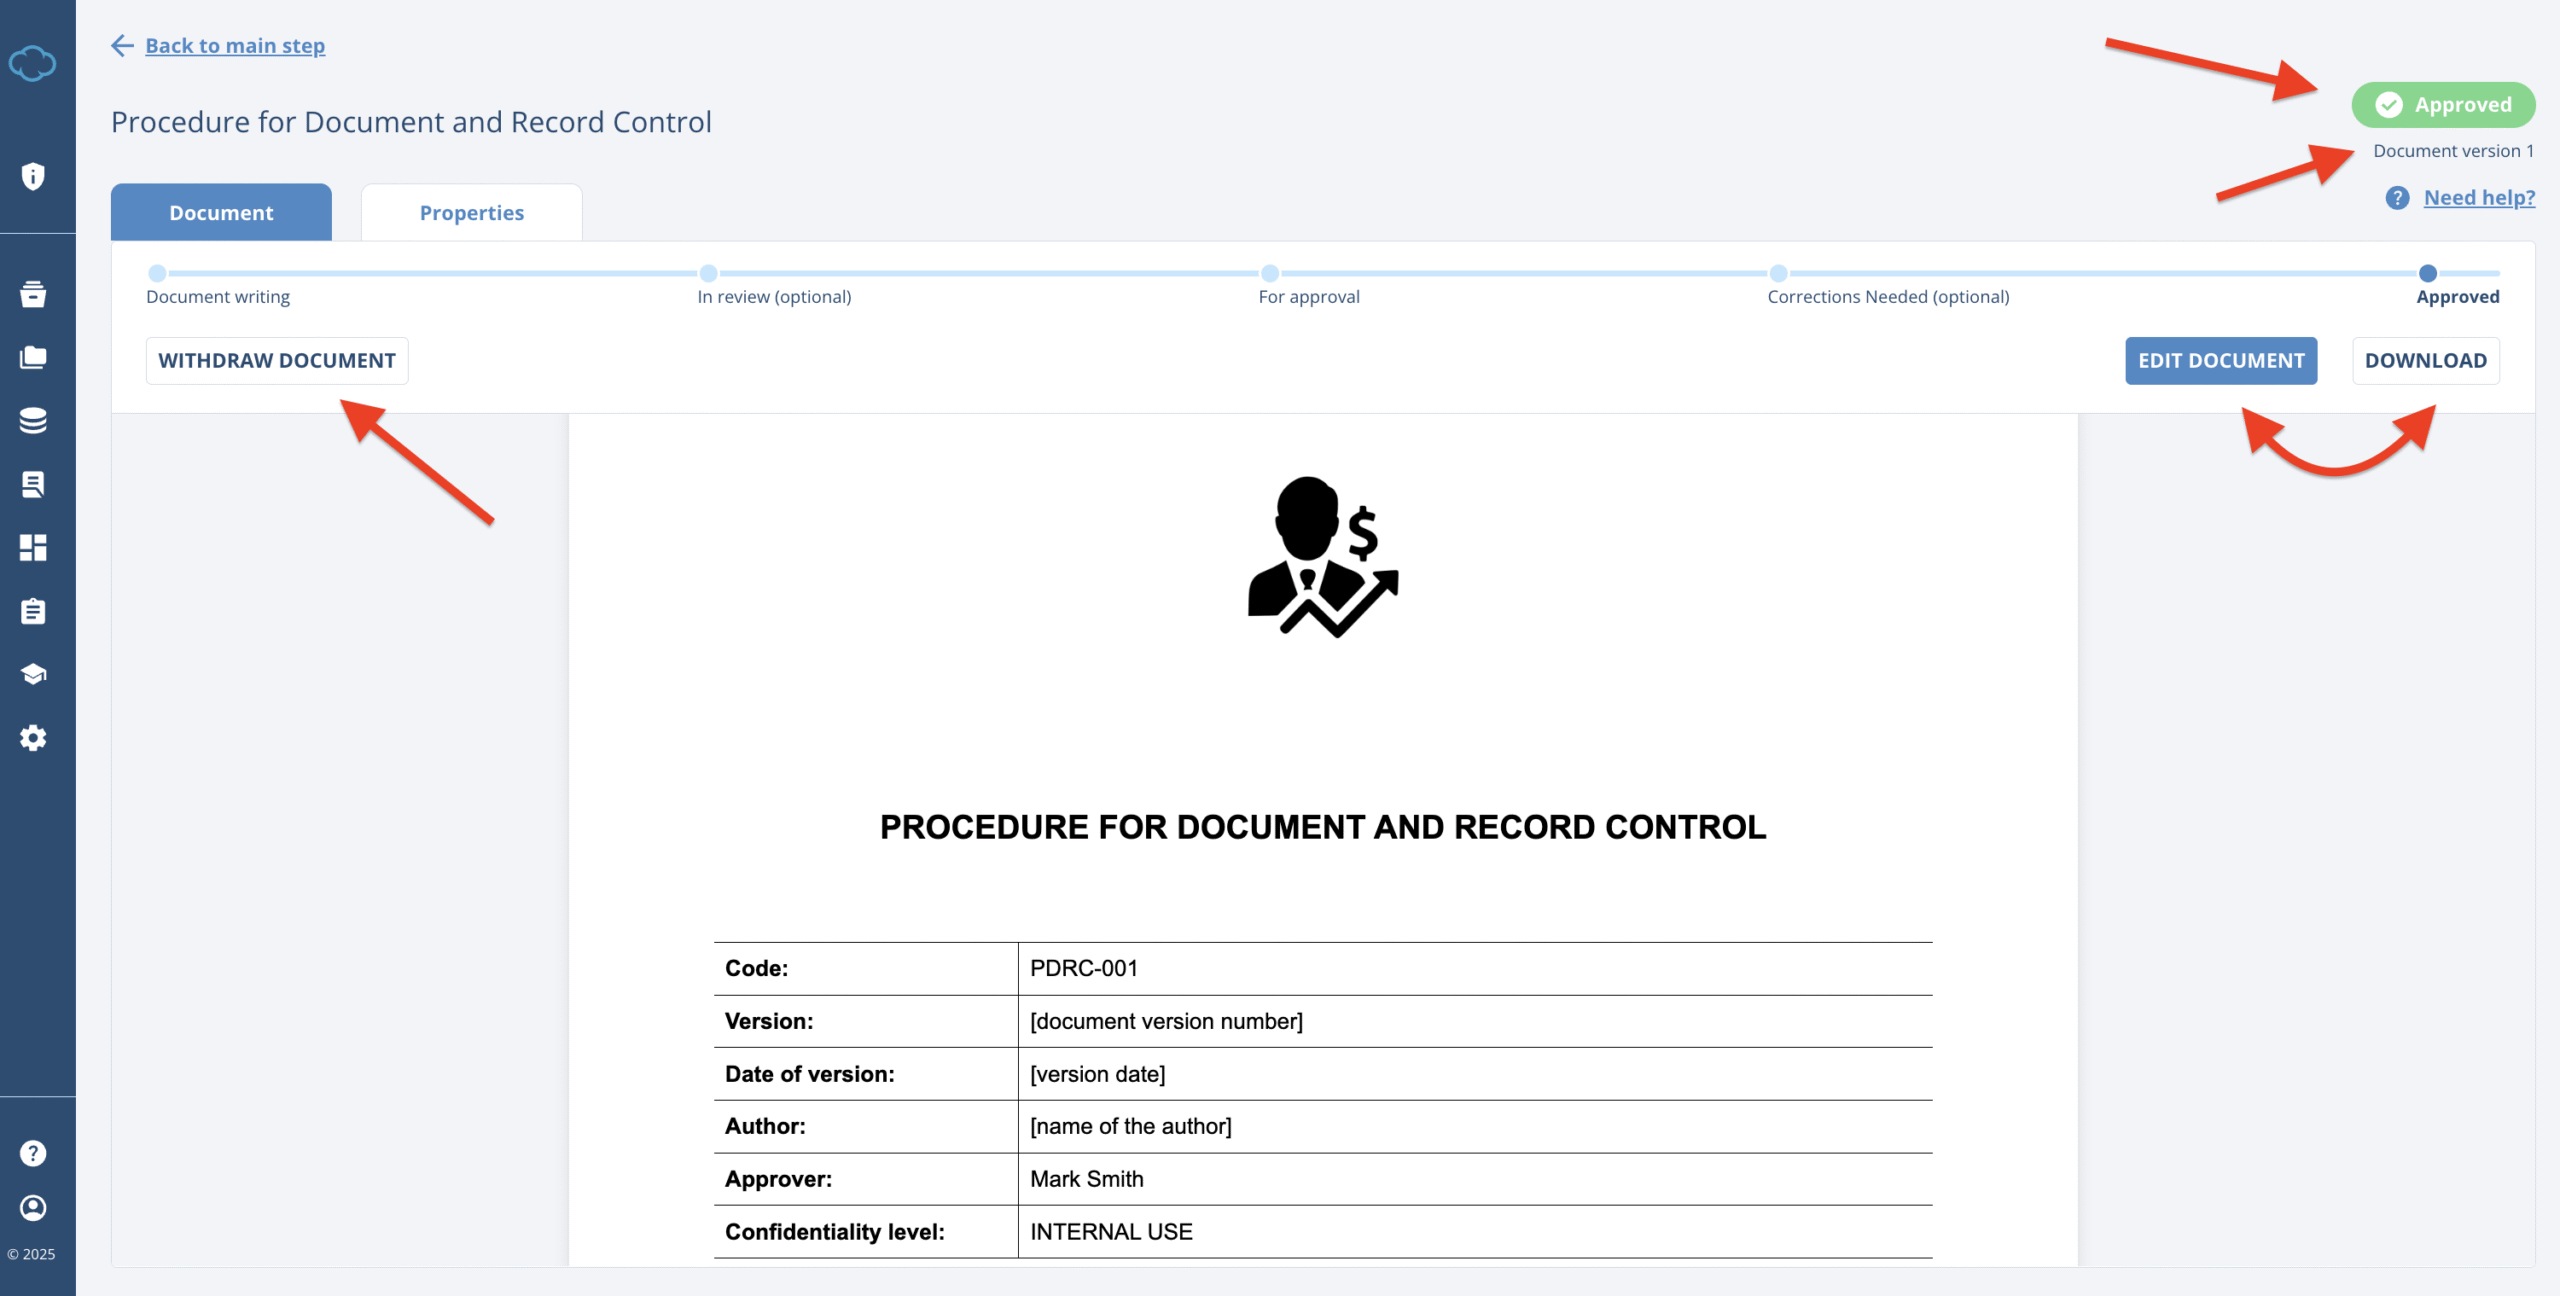The height and width of the screenshot is (1296, 2560).
Task: Select the Document tab
Action: [x=220, y=212]
